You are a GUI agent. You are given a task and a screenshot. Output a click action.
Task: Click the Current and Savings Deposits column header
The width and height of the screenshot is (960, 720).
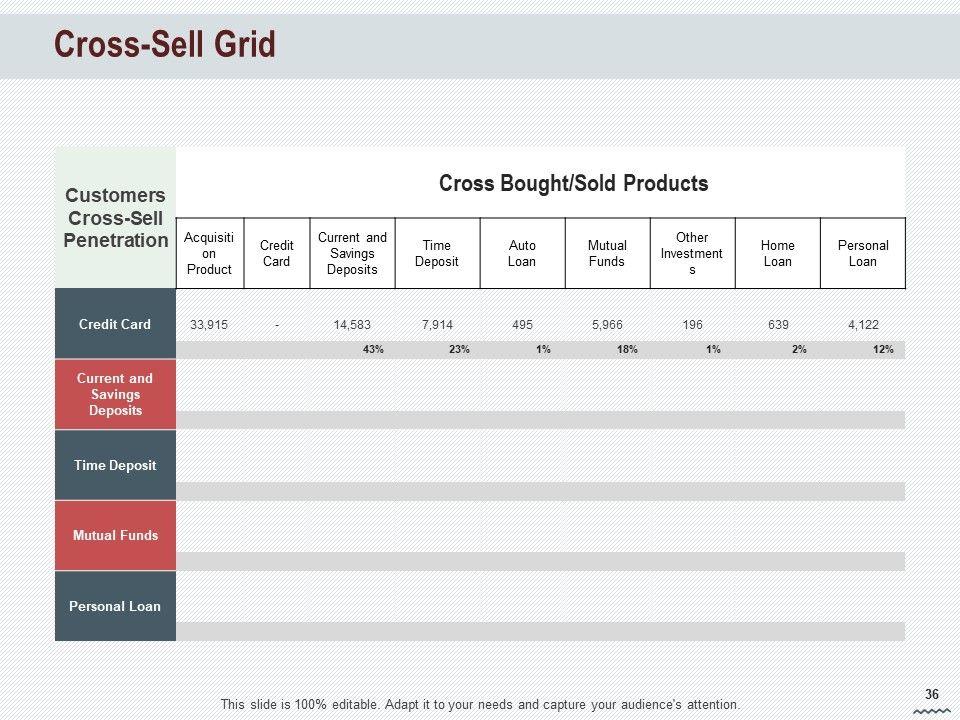coord(352,253)
